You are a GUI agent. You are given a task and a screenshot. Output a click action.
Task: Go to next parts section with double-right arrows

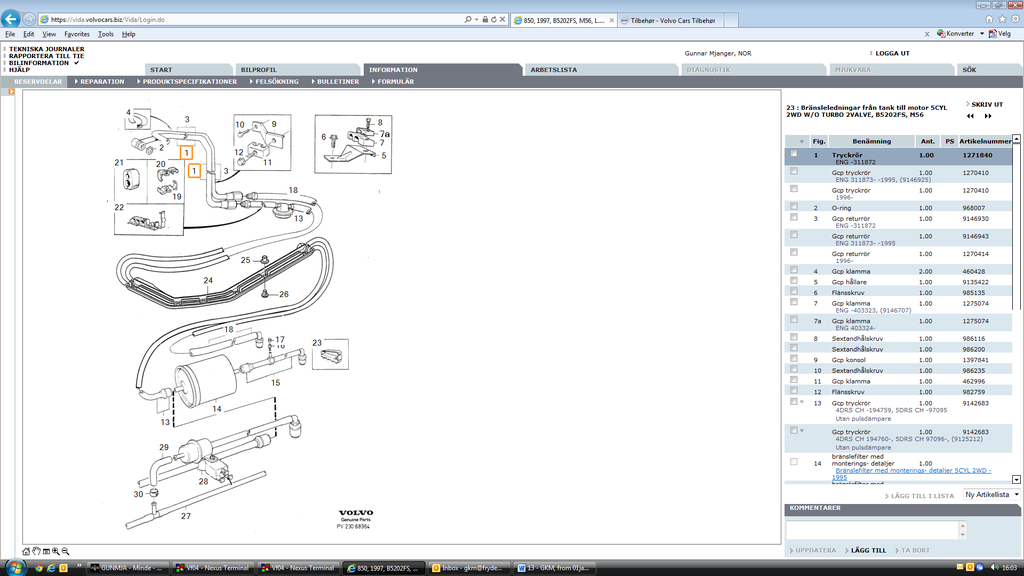(x=988, y=116)
